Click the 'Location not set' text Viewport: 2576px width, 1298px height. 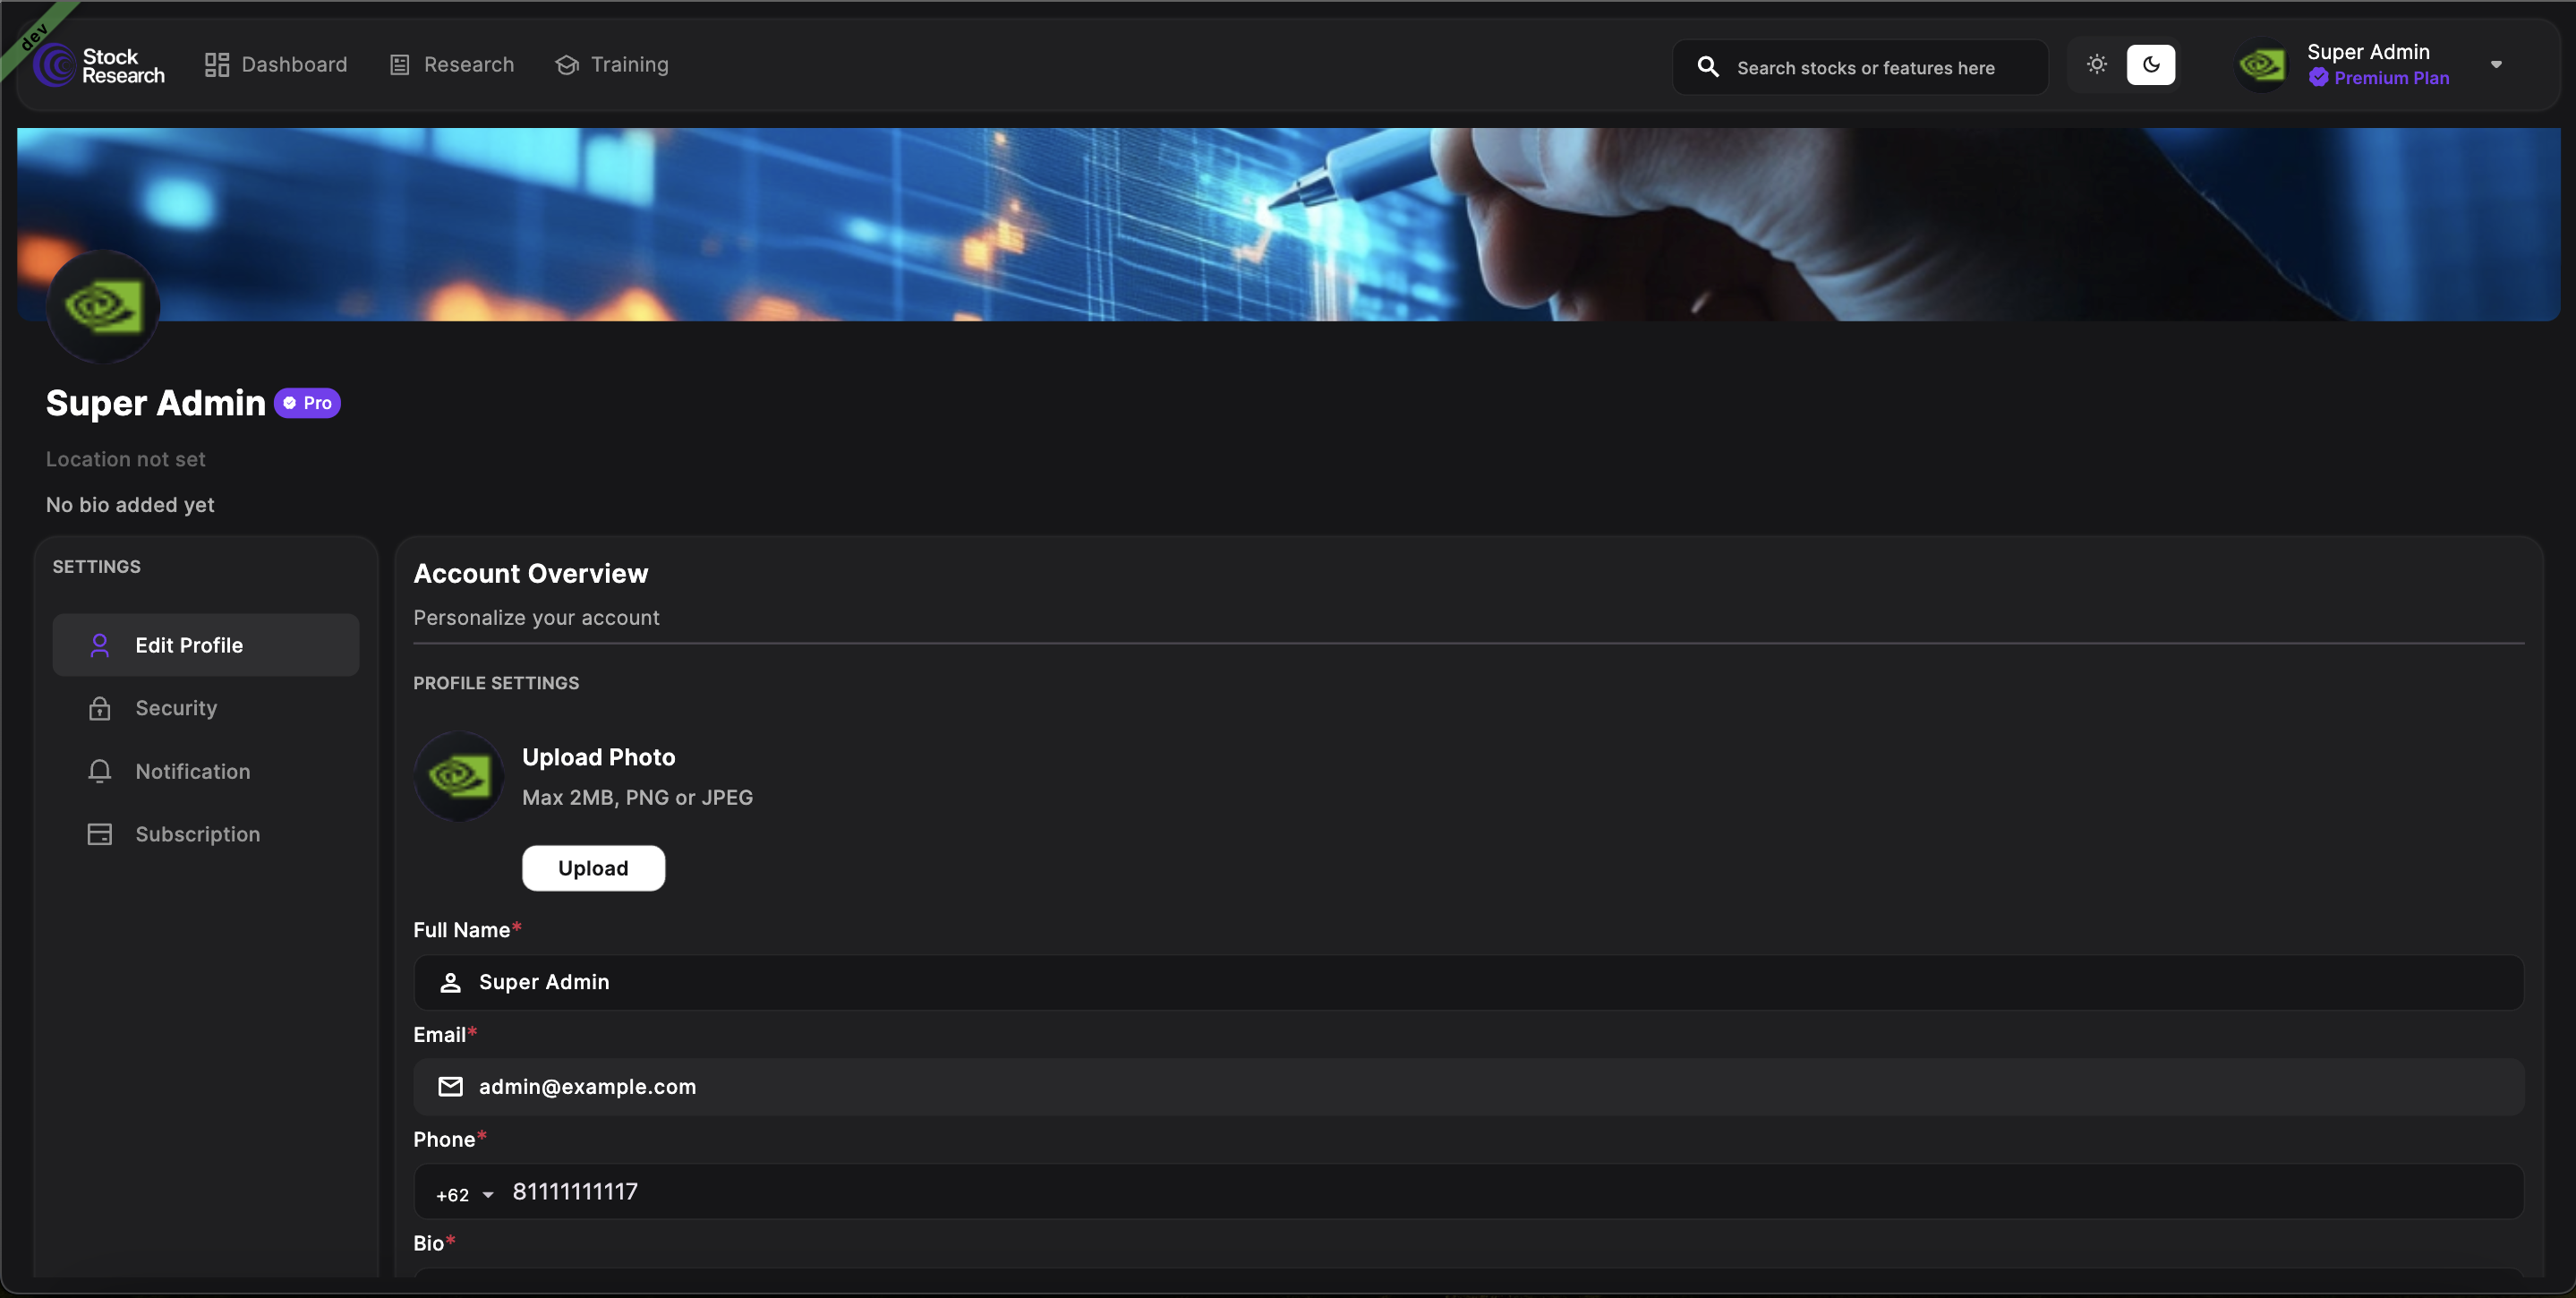[x=126, y=459]
